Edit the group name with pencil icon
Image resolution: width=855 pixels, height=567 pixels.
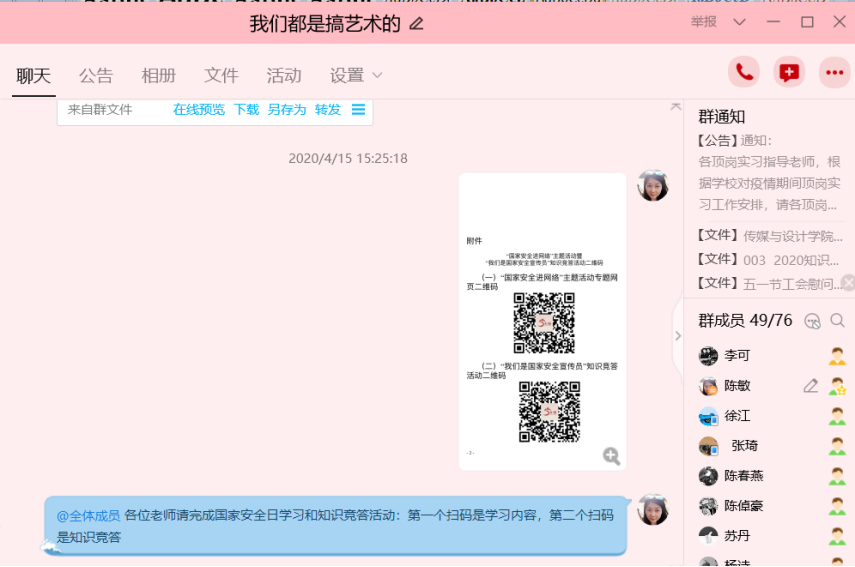(417, 24)
